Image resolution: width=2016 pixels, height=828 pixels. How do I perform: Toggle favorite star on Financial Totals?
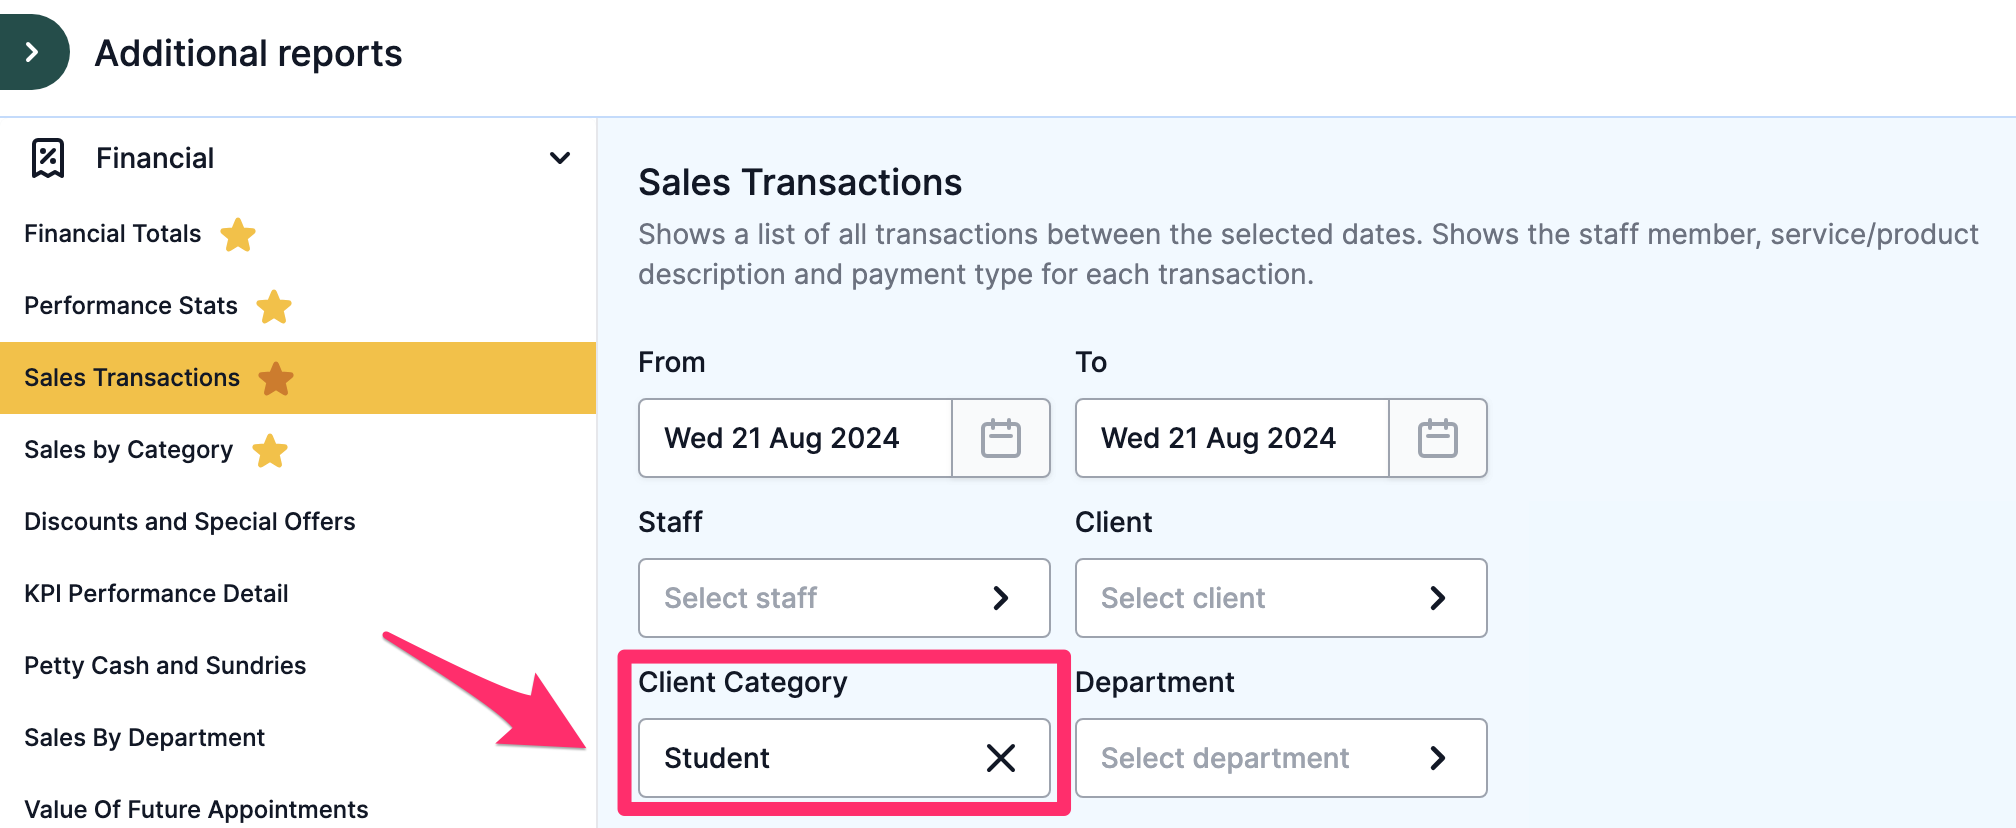[x=238, y=235]
